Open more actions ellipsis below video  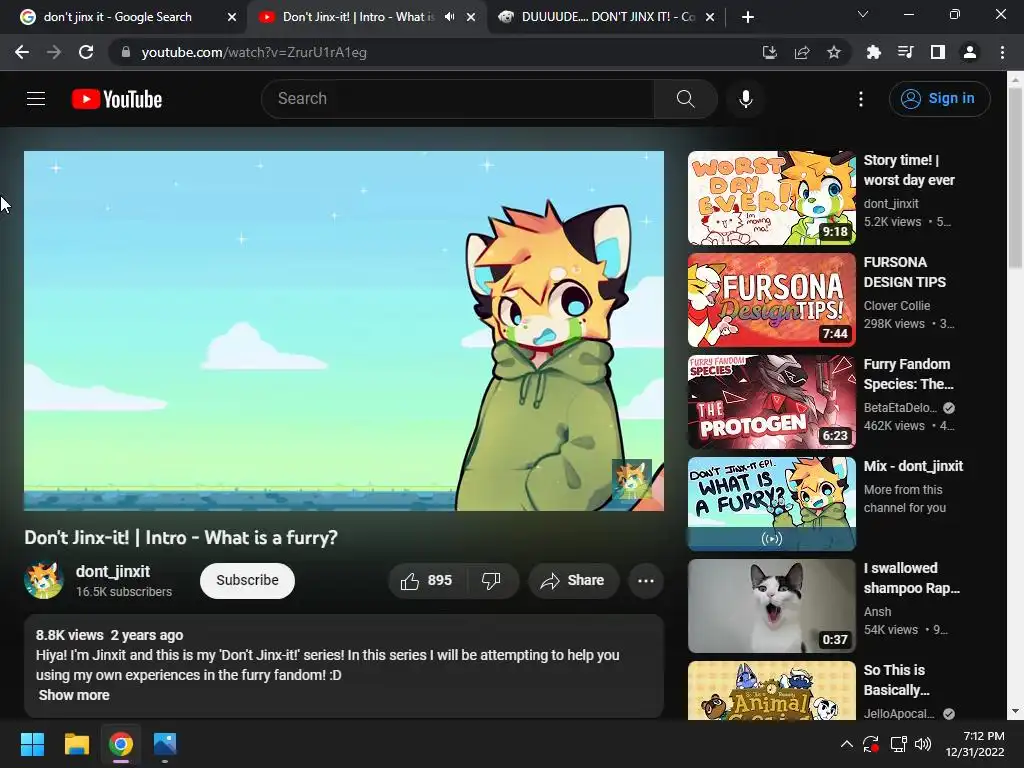(646, 581)
